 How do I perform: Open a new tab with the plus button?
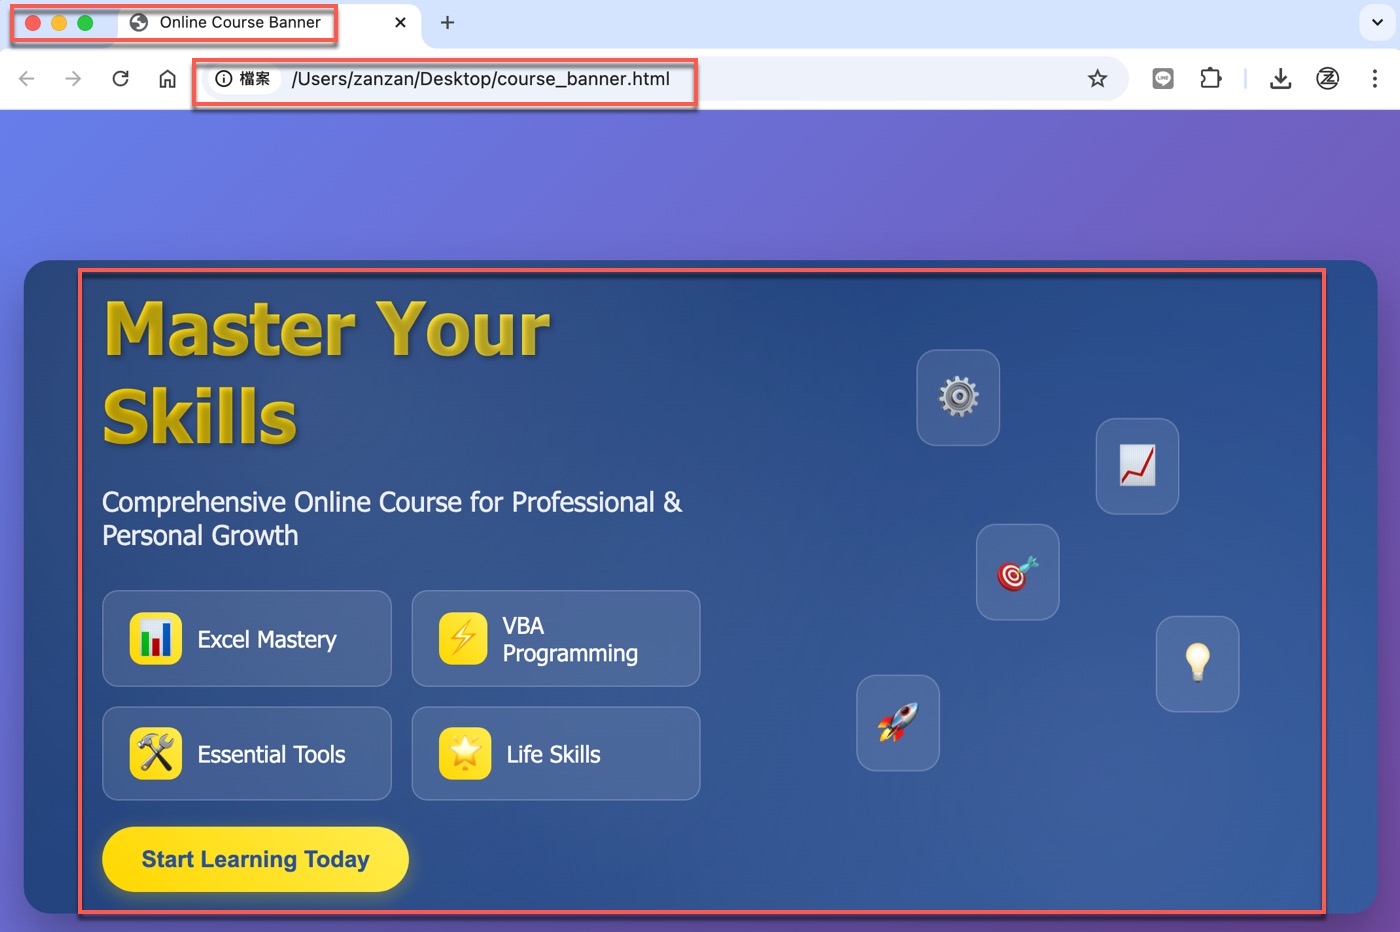tap(447, 22)
